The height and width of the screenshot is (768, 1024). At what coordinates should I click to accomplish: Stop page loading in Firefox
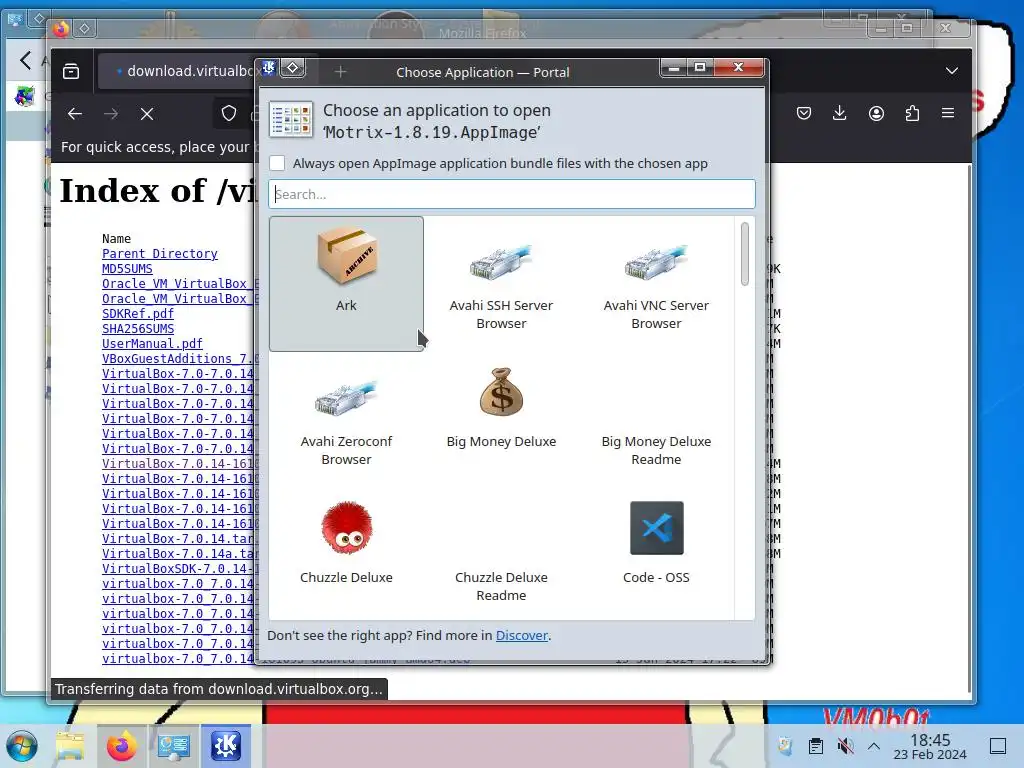[x=147, y=114]
